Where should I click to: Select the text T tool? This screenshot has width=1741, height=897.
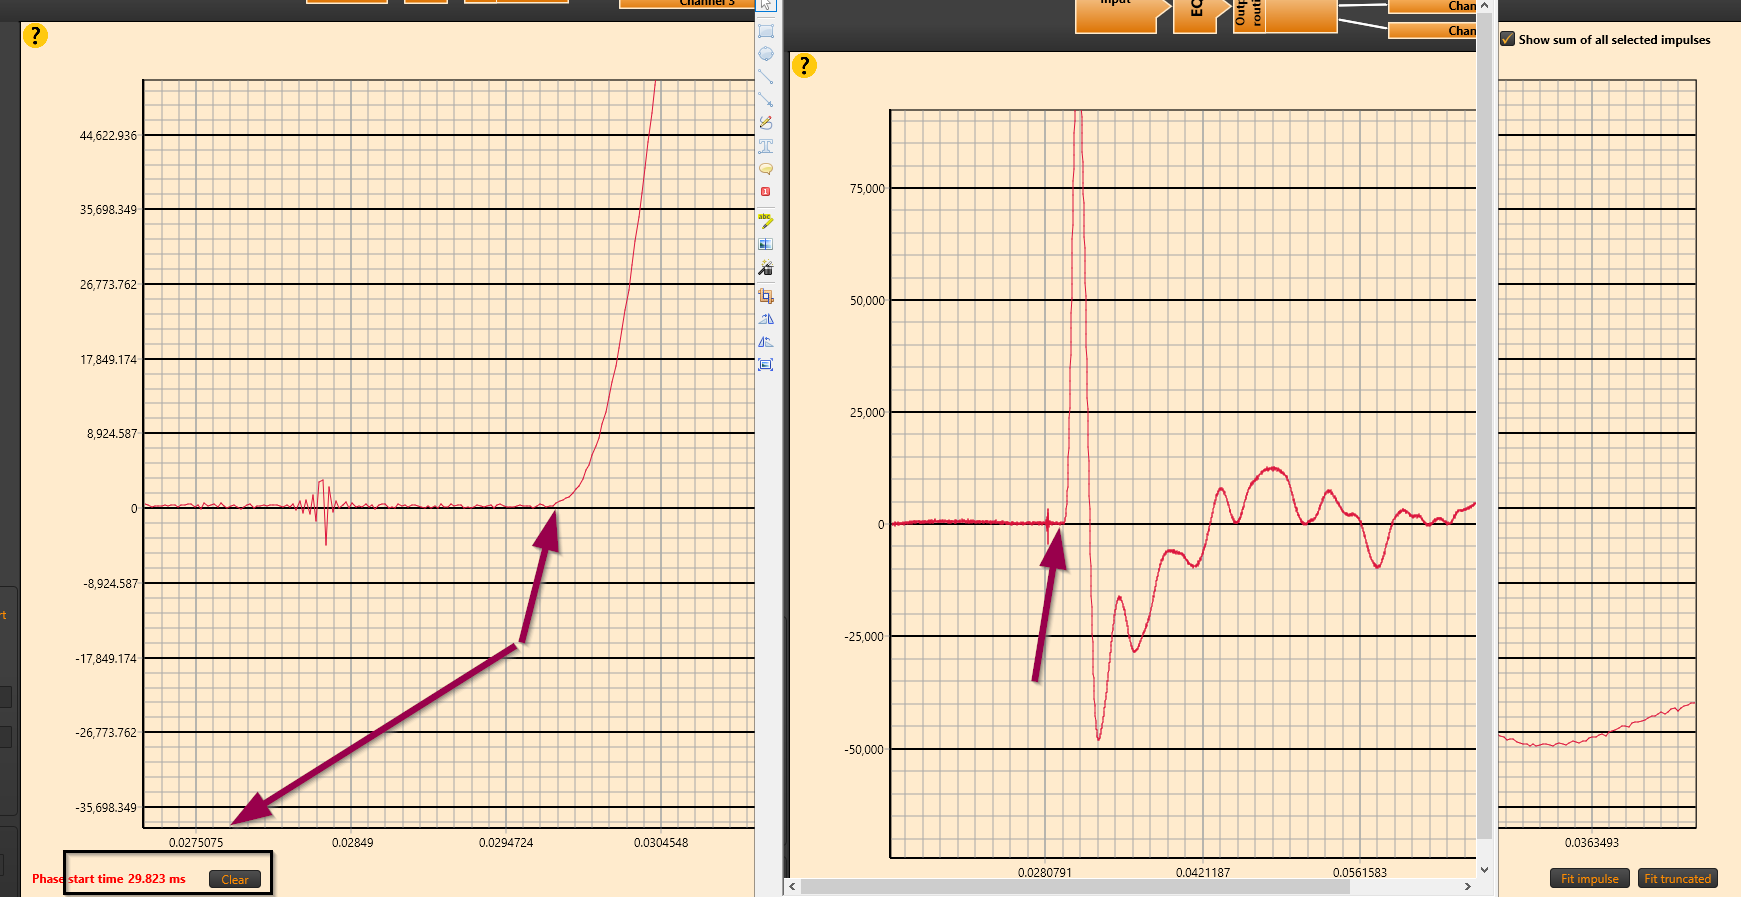coord(766,146)
